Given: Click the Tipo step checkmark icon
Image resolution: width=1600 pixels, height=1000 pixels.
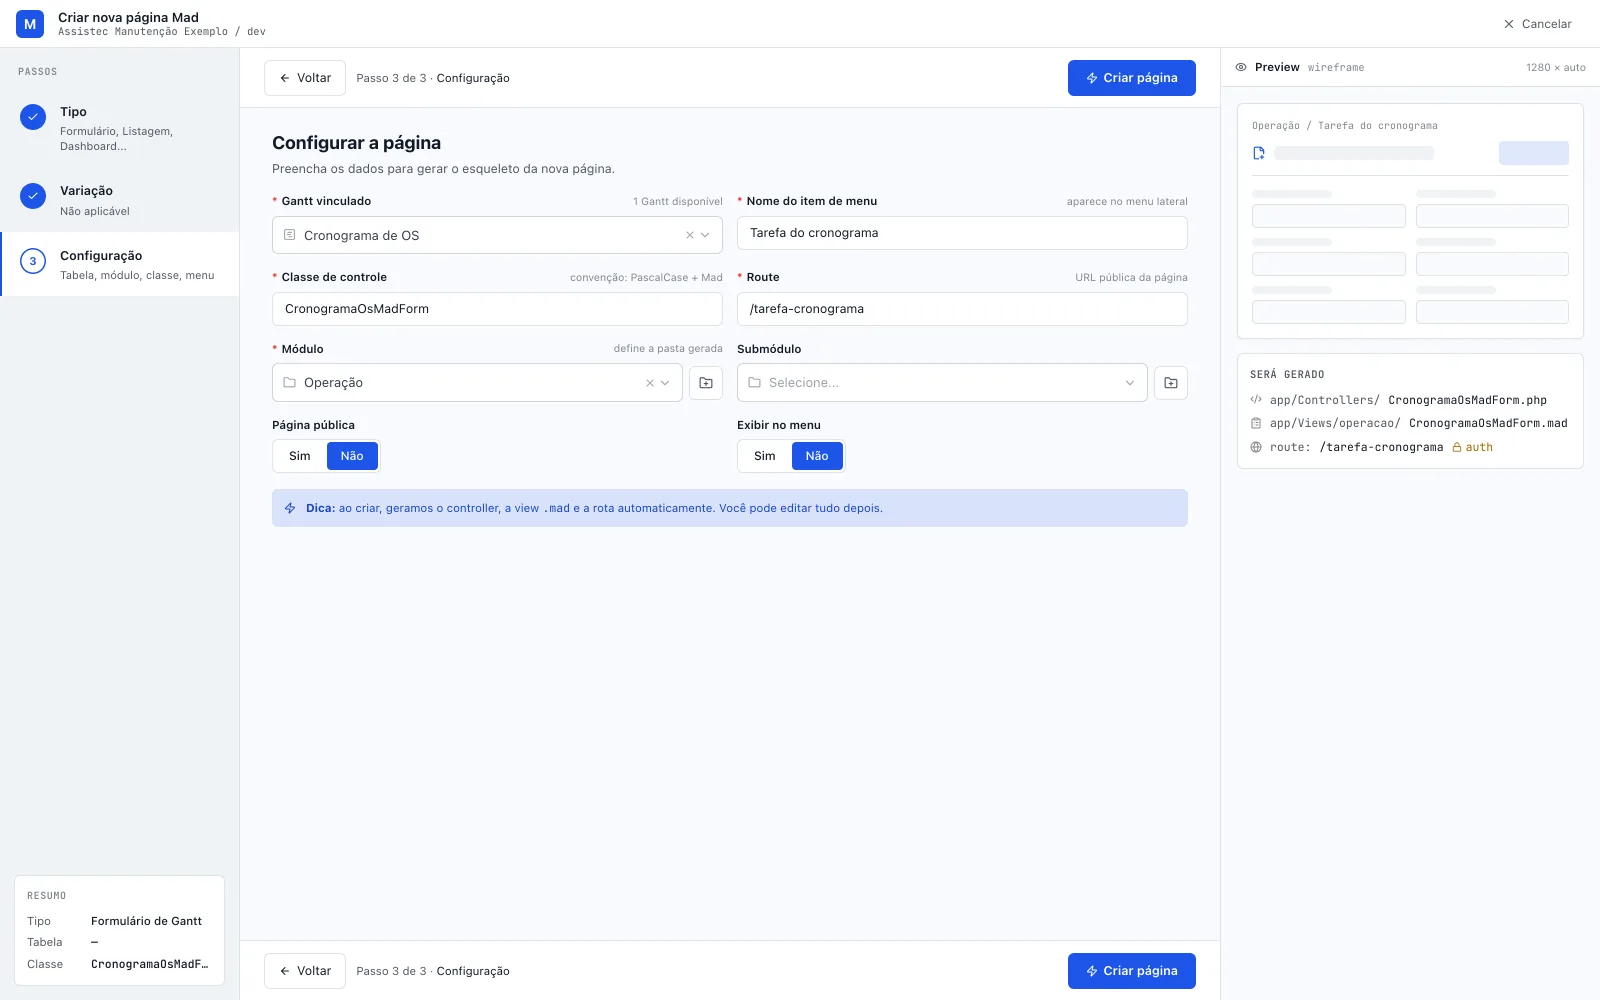Looking at the screenshot, I should coord(33,117).
